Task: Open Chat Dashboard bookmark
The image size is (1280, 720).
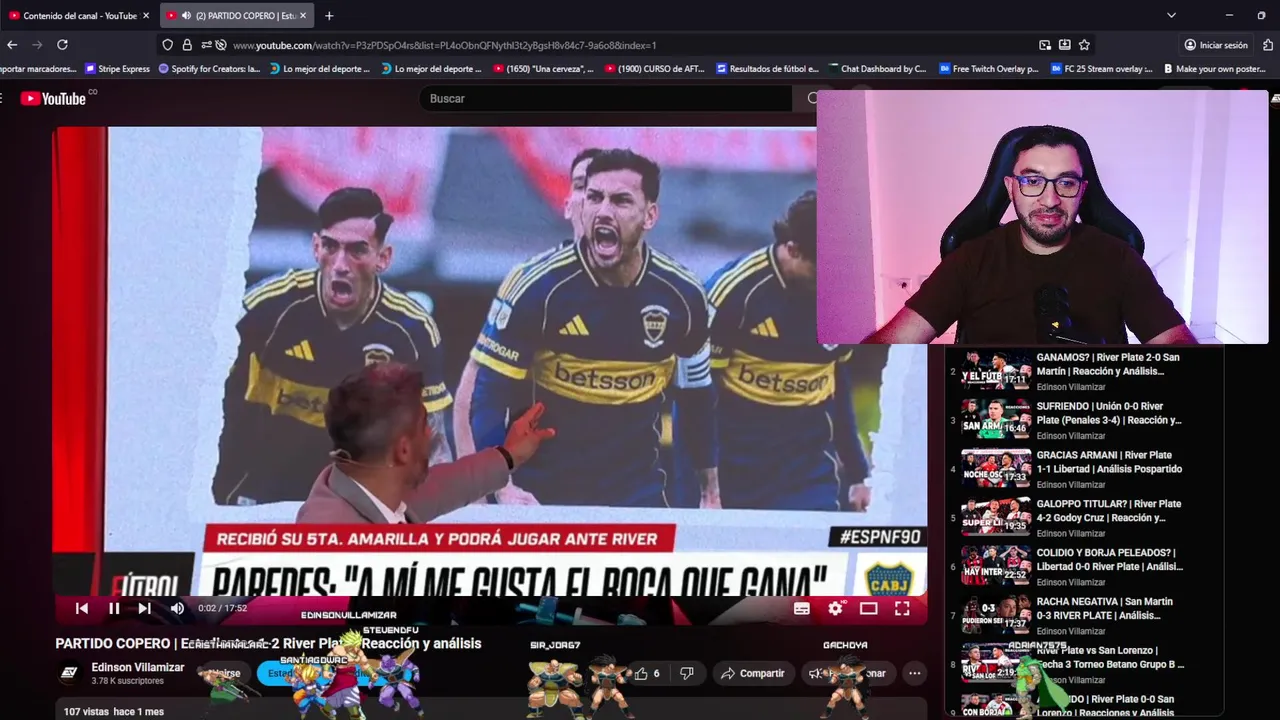Action: pos(877,69)
